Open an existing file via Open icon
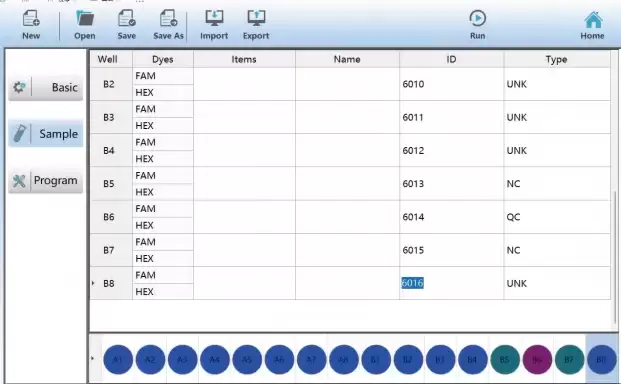Viewport: 621px width, 384px height. tap(85, 25)
